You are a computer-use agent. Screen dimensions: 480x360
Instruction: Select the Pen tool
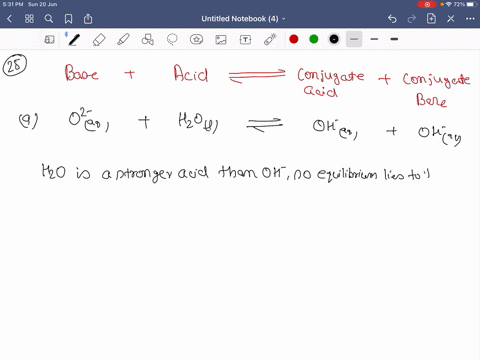(74, 40)
